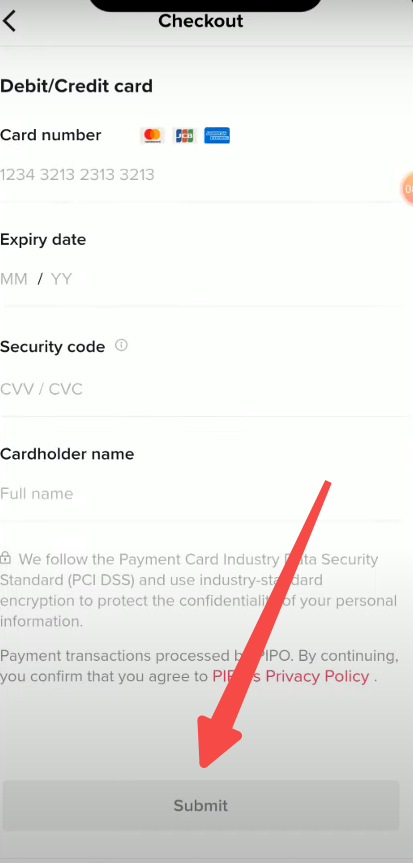Open PIPO's Privacy Policy link
Screen dimensions: 413x863
point(291,676)
